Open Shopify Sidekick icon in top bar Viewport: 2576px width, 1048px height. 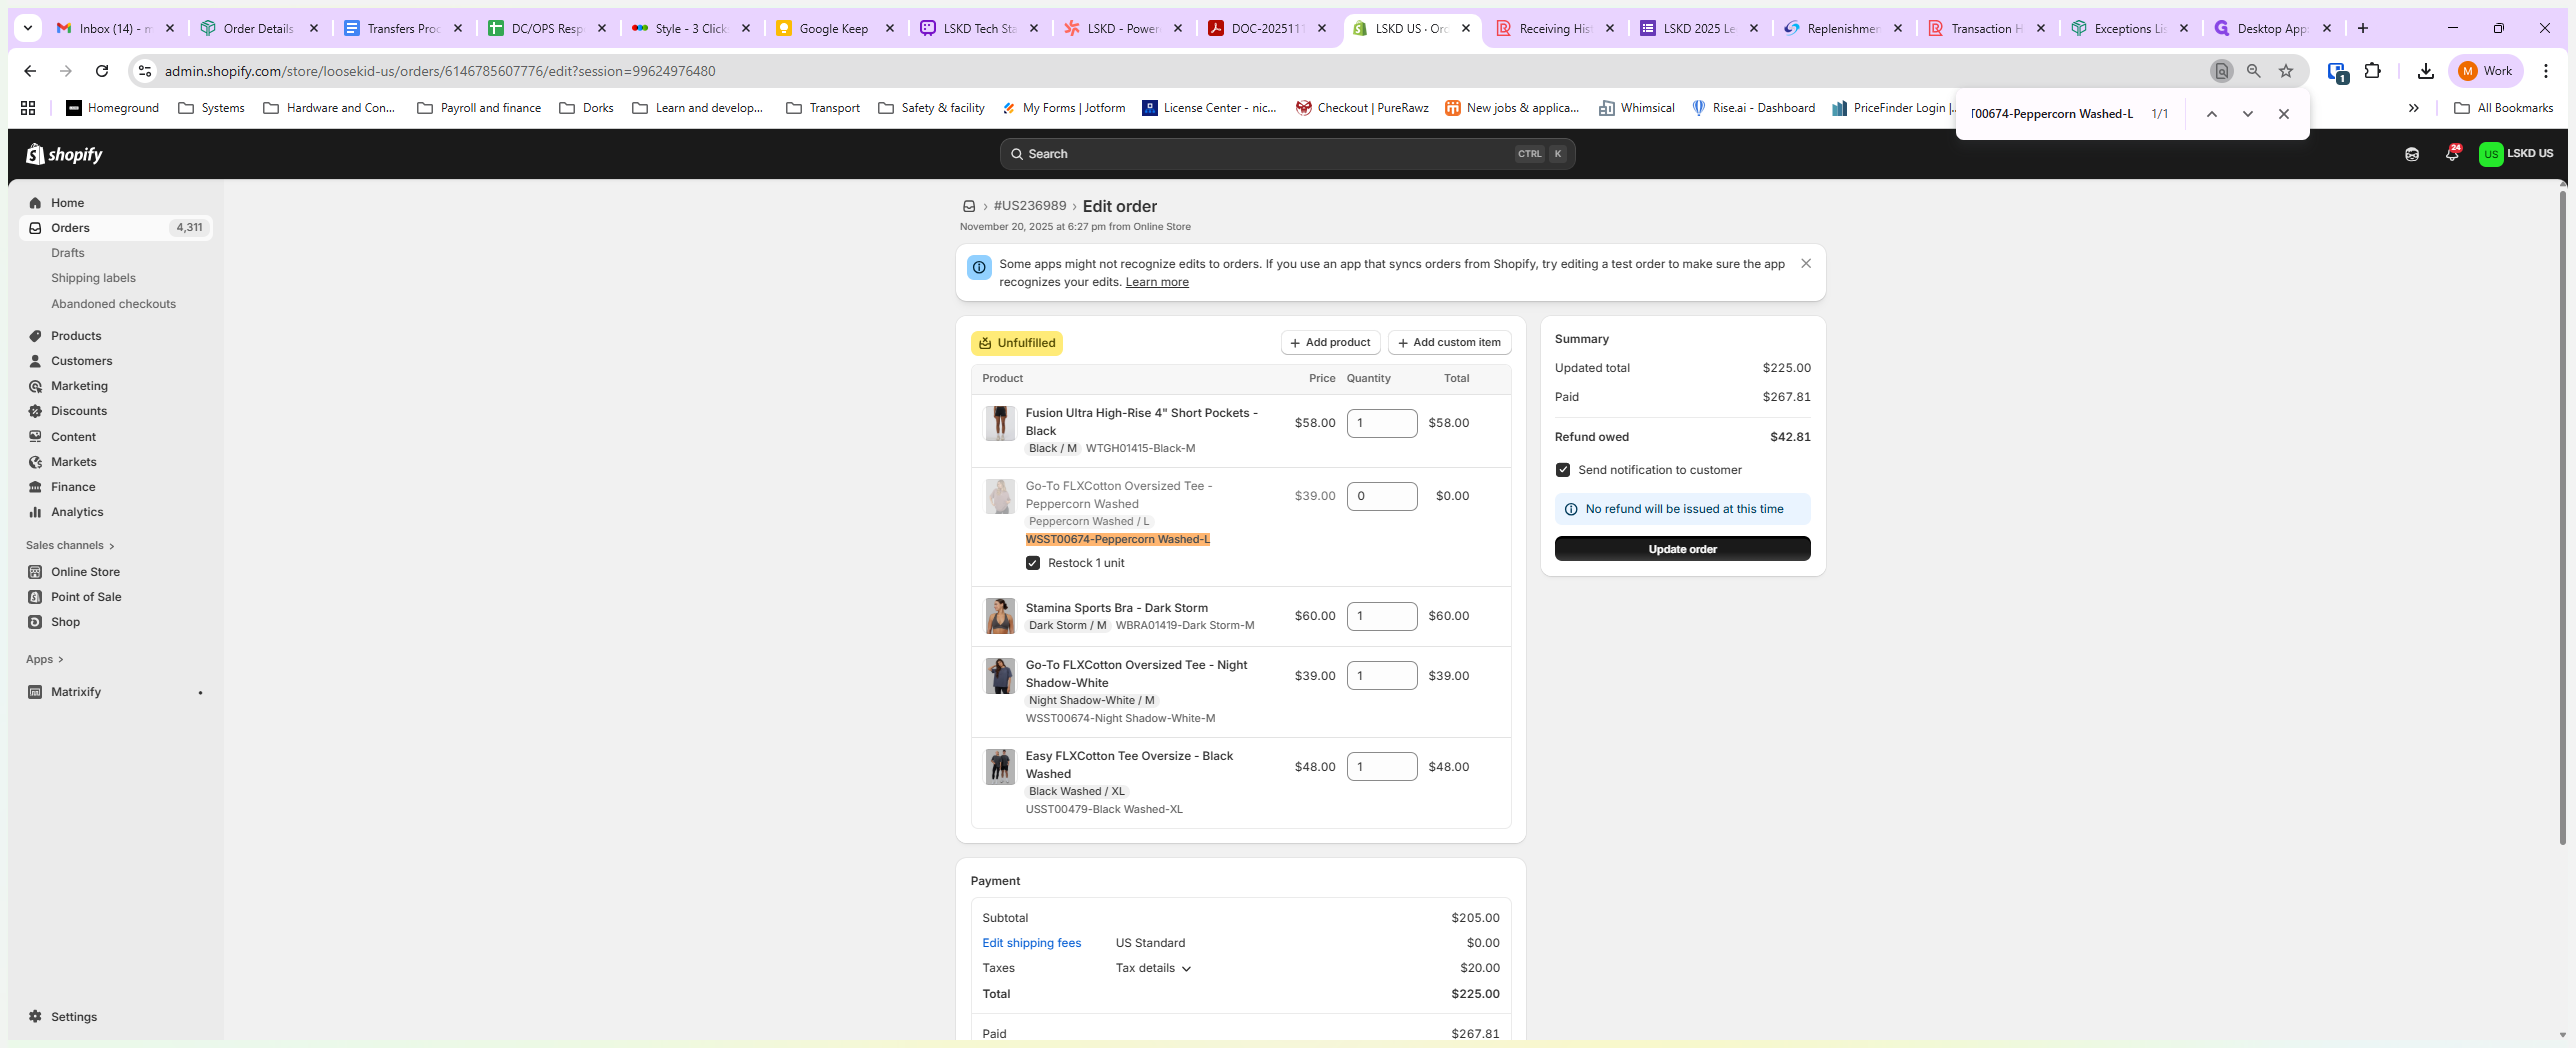coord(2411,154)
